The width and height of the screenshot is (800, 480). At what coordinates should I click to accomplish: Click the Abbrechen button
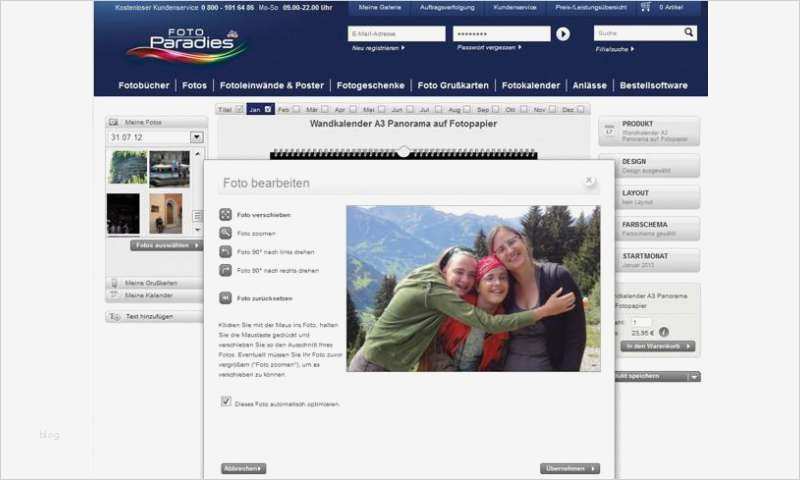click(243, 468)
